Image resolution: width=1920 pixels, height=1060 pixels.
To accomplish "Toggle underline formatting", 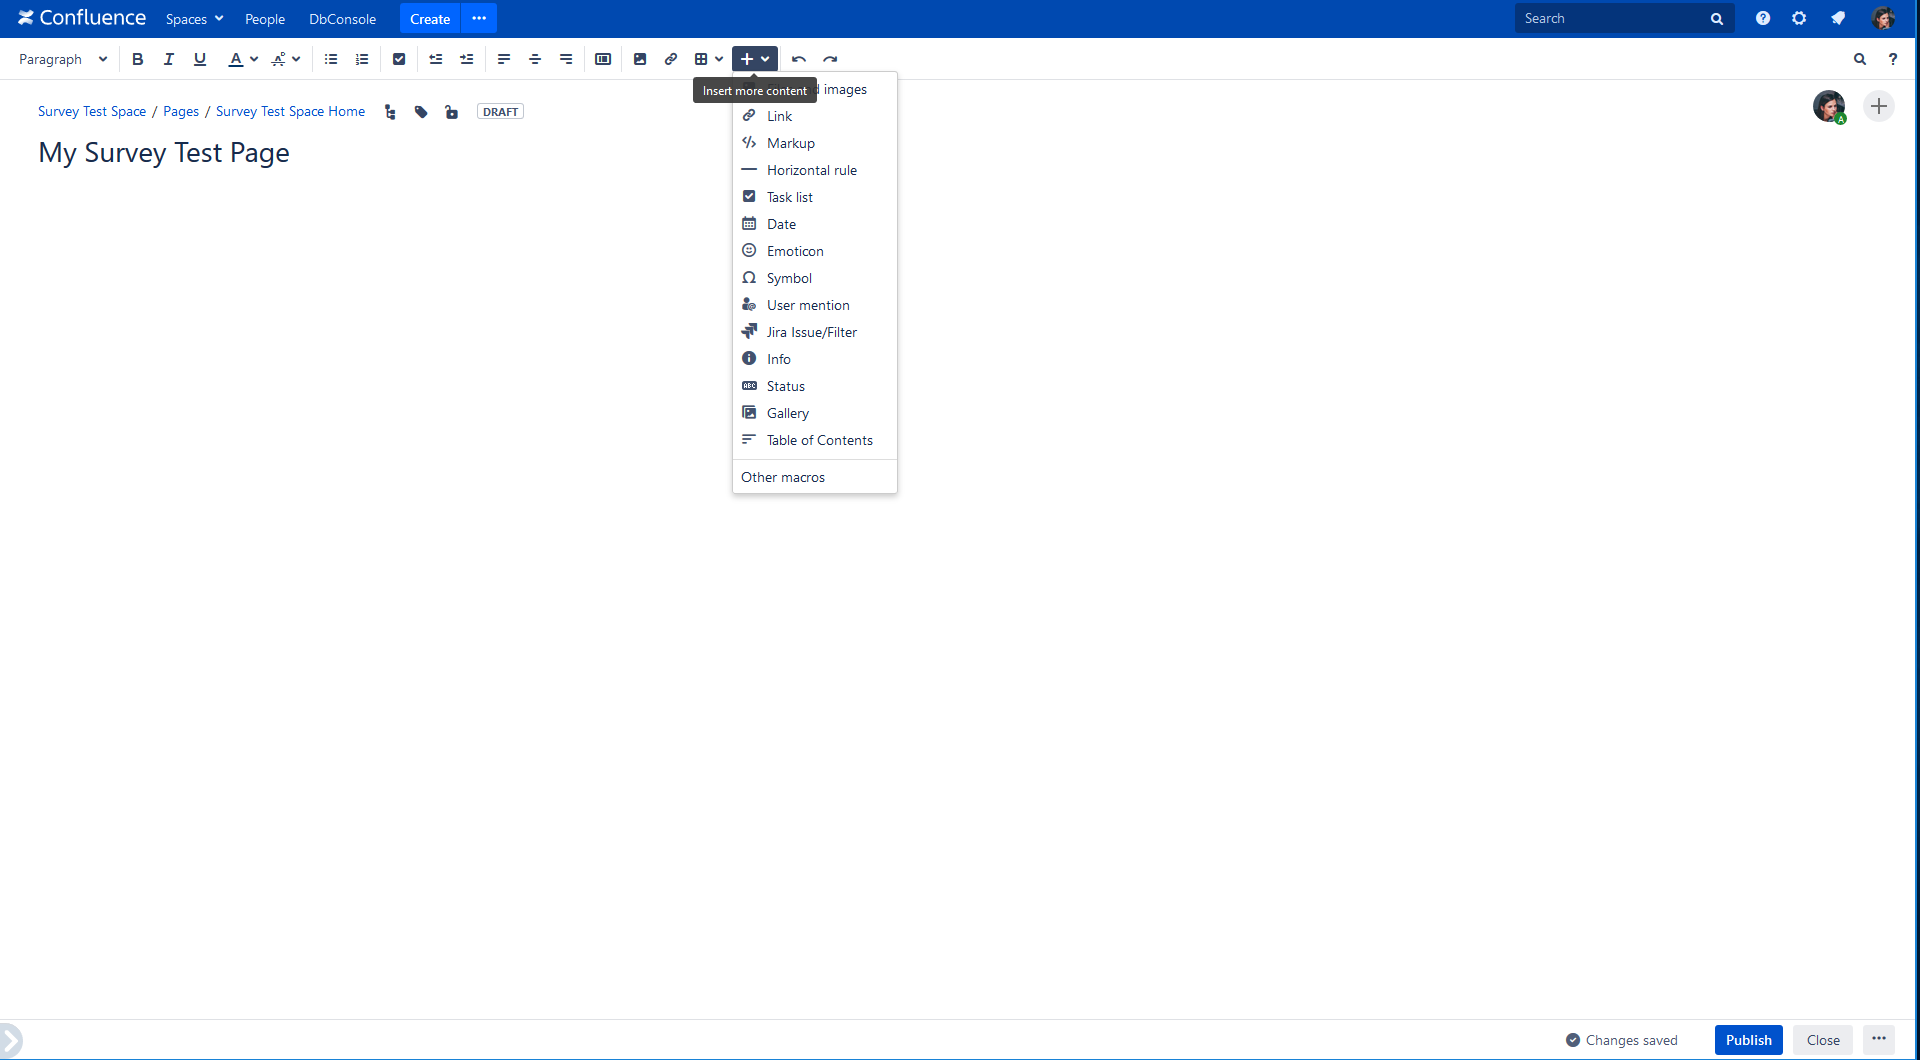I will (x=200, y=59).
